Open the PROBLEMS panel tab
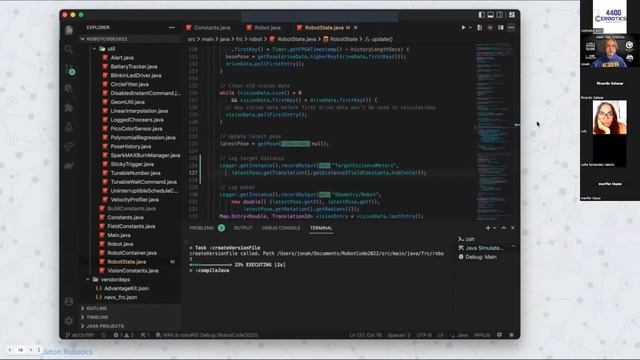Image resolution: width=640 pixels, height=360 pixels. click(202, 228)
